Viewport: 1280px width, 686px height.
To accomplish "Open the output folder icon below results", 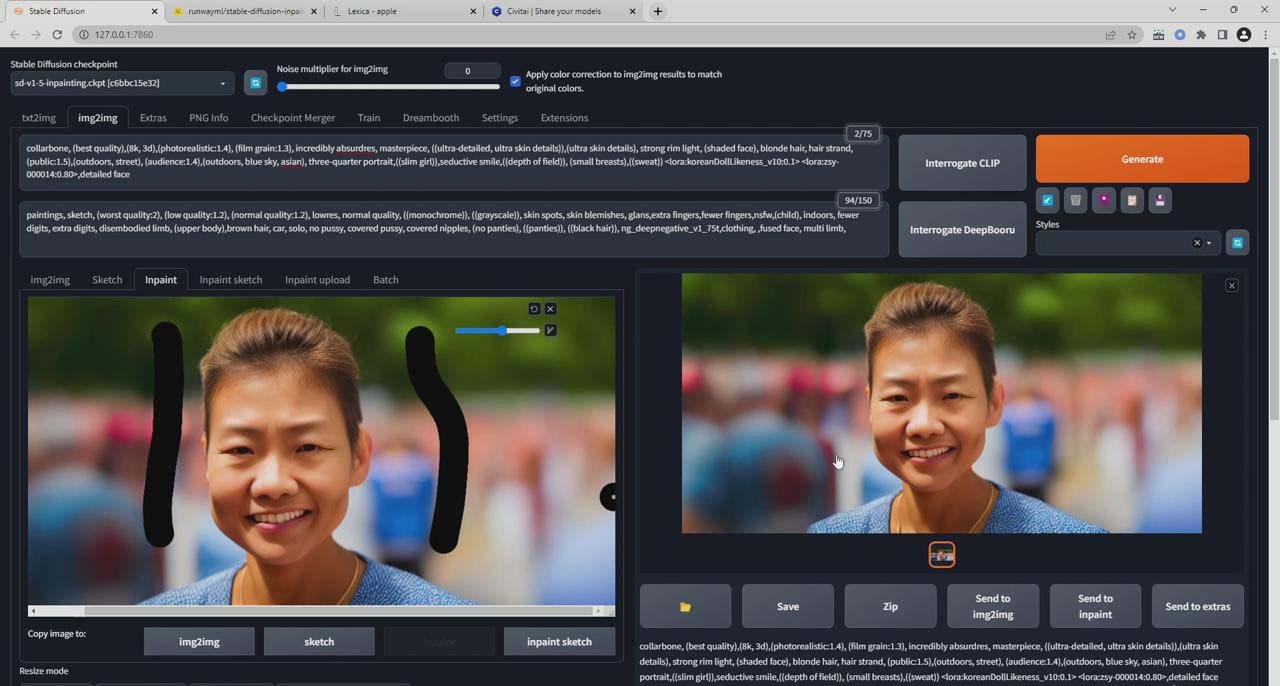I will pyautogui.click(x=685, y=606).
